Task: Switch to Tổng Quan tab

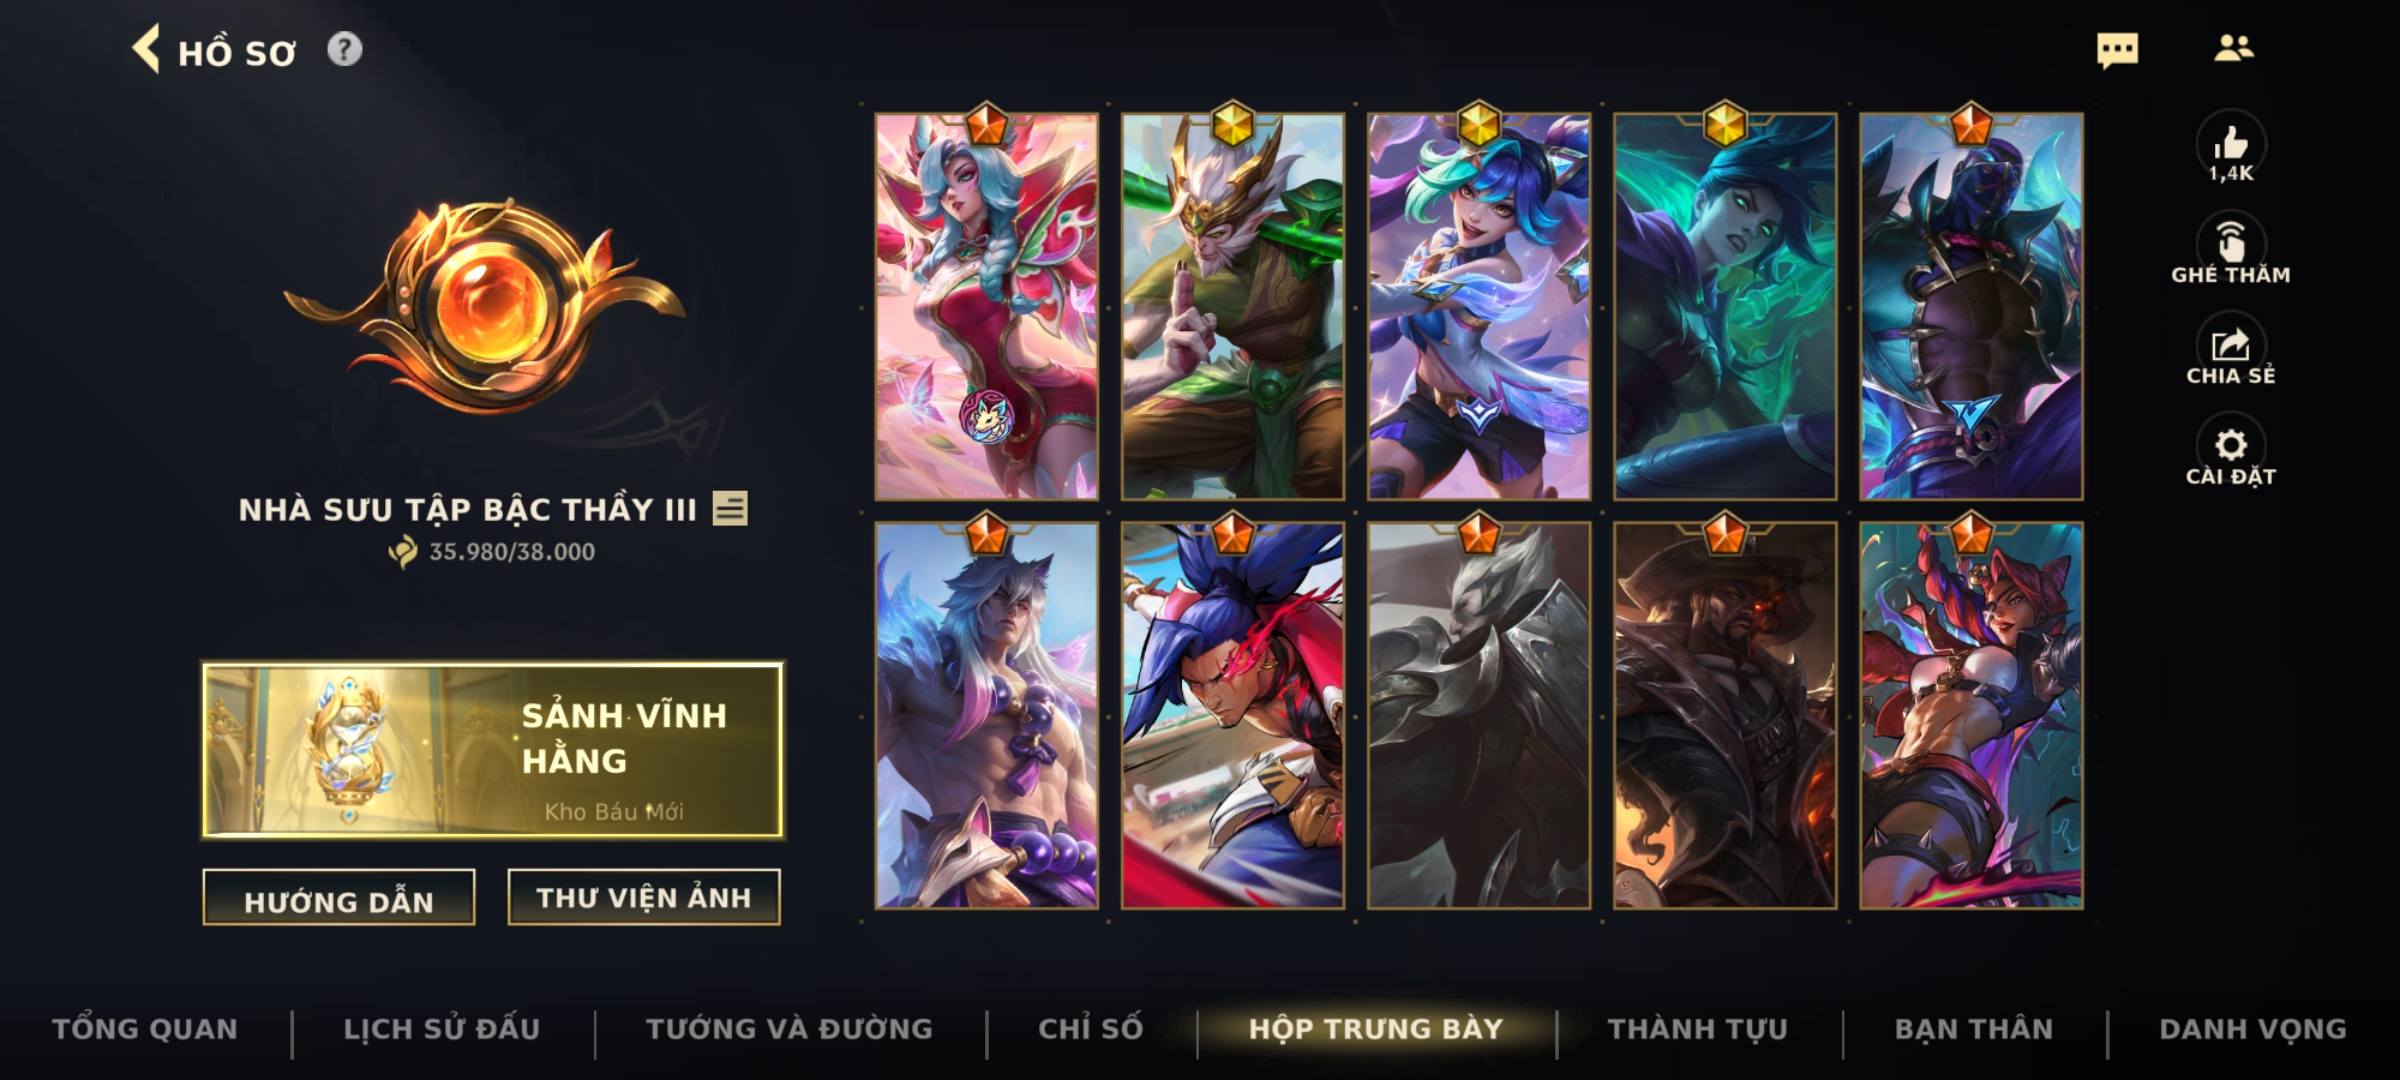Action: pyautogui.click(x=145, y=1029)
